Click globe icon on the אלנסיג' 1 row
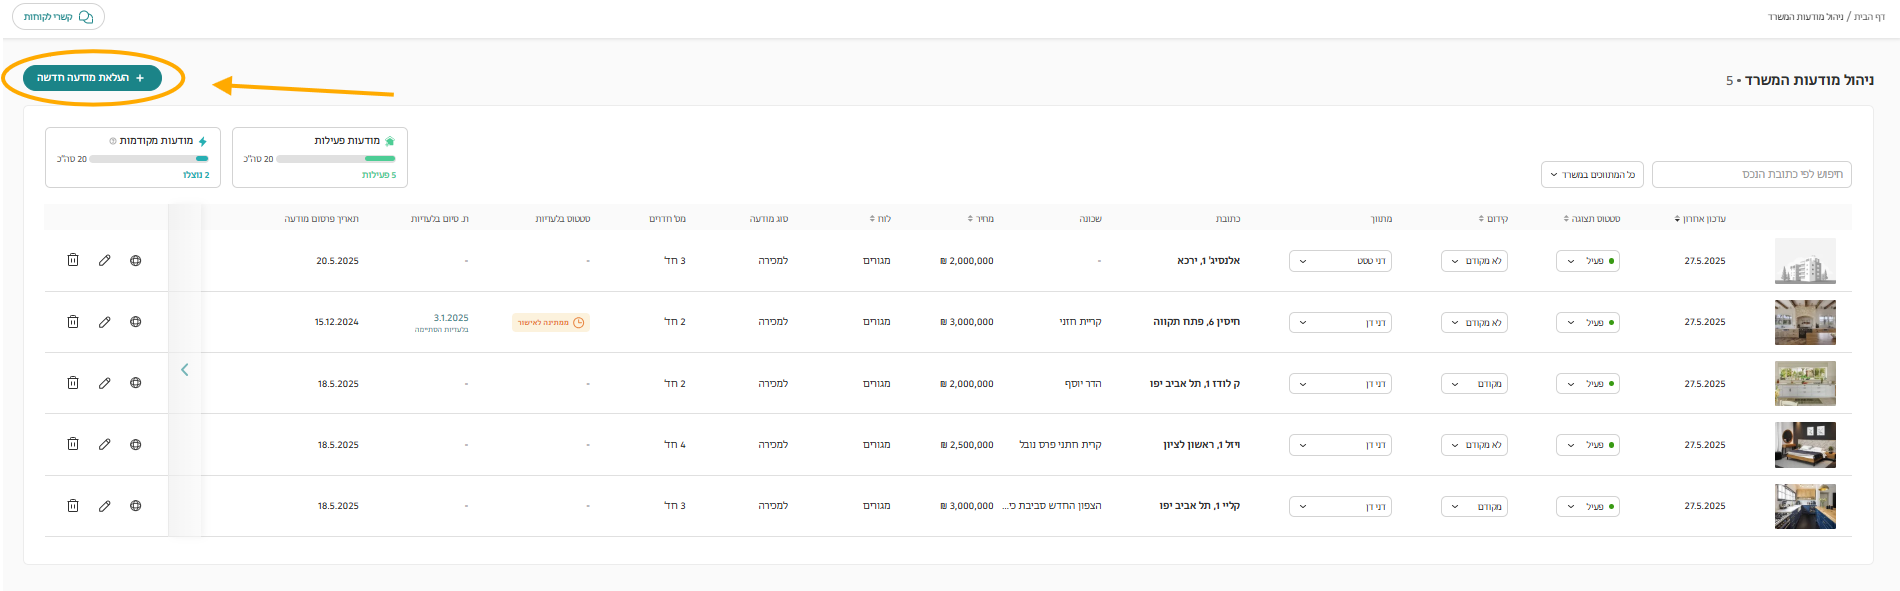The height and width of the screenshot is (591, 1900). point(135,260)
